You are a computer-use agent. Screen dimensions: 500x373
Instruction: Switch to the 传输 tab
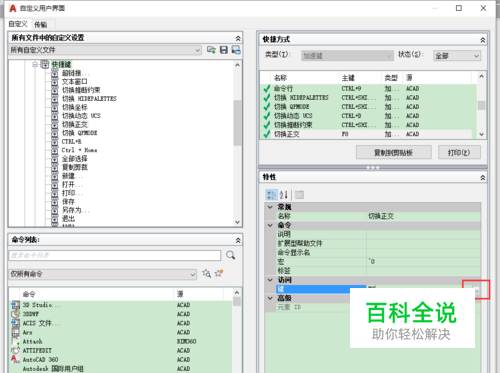click(41, 25)
